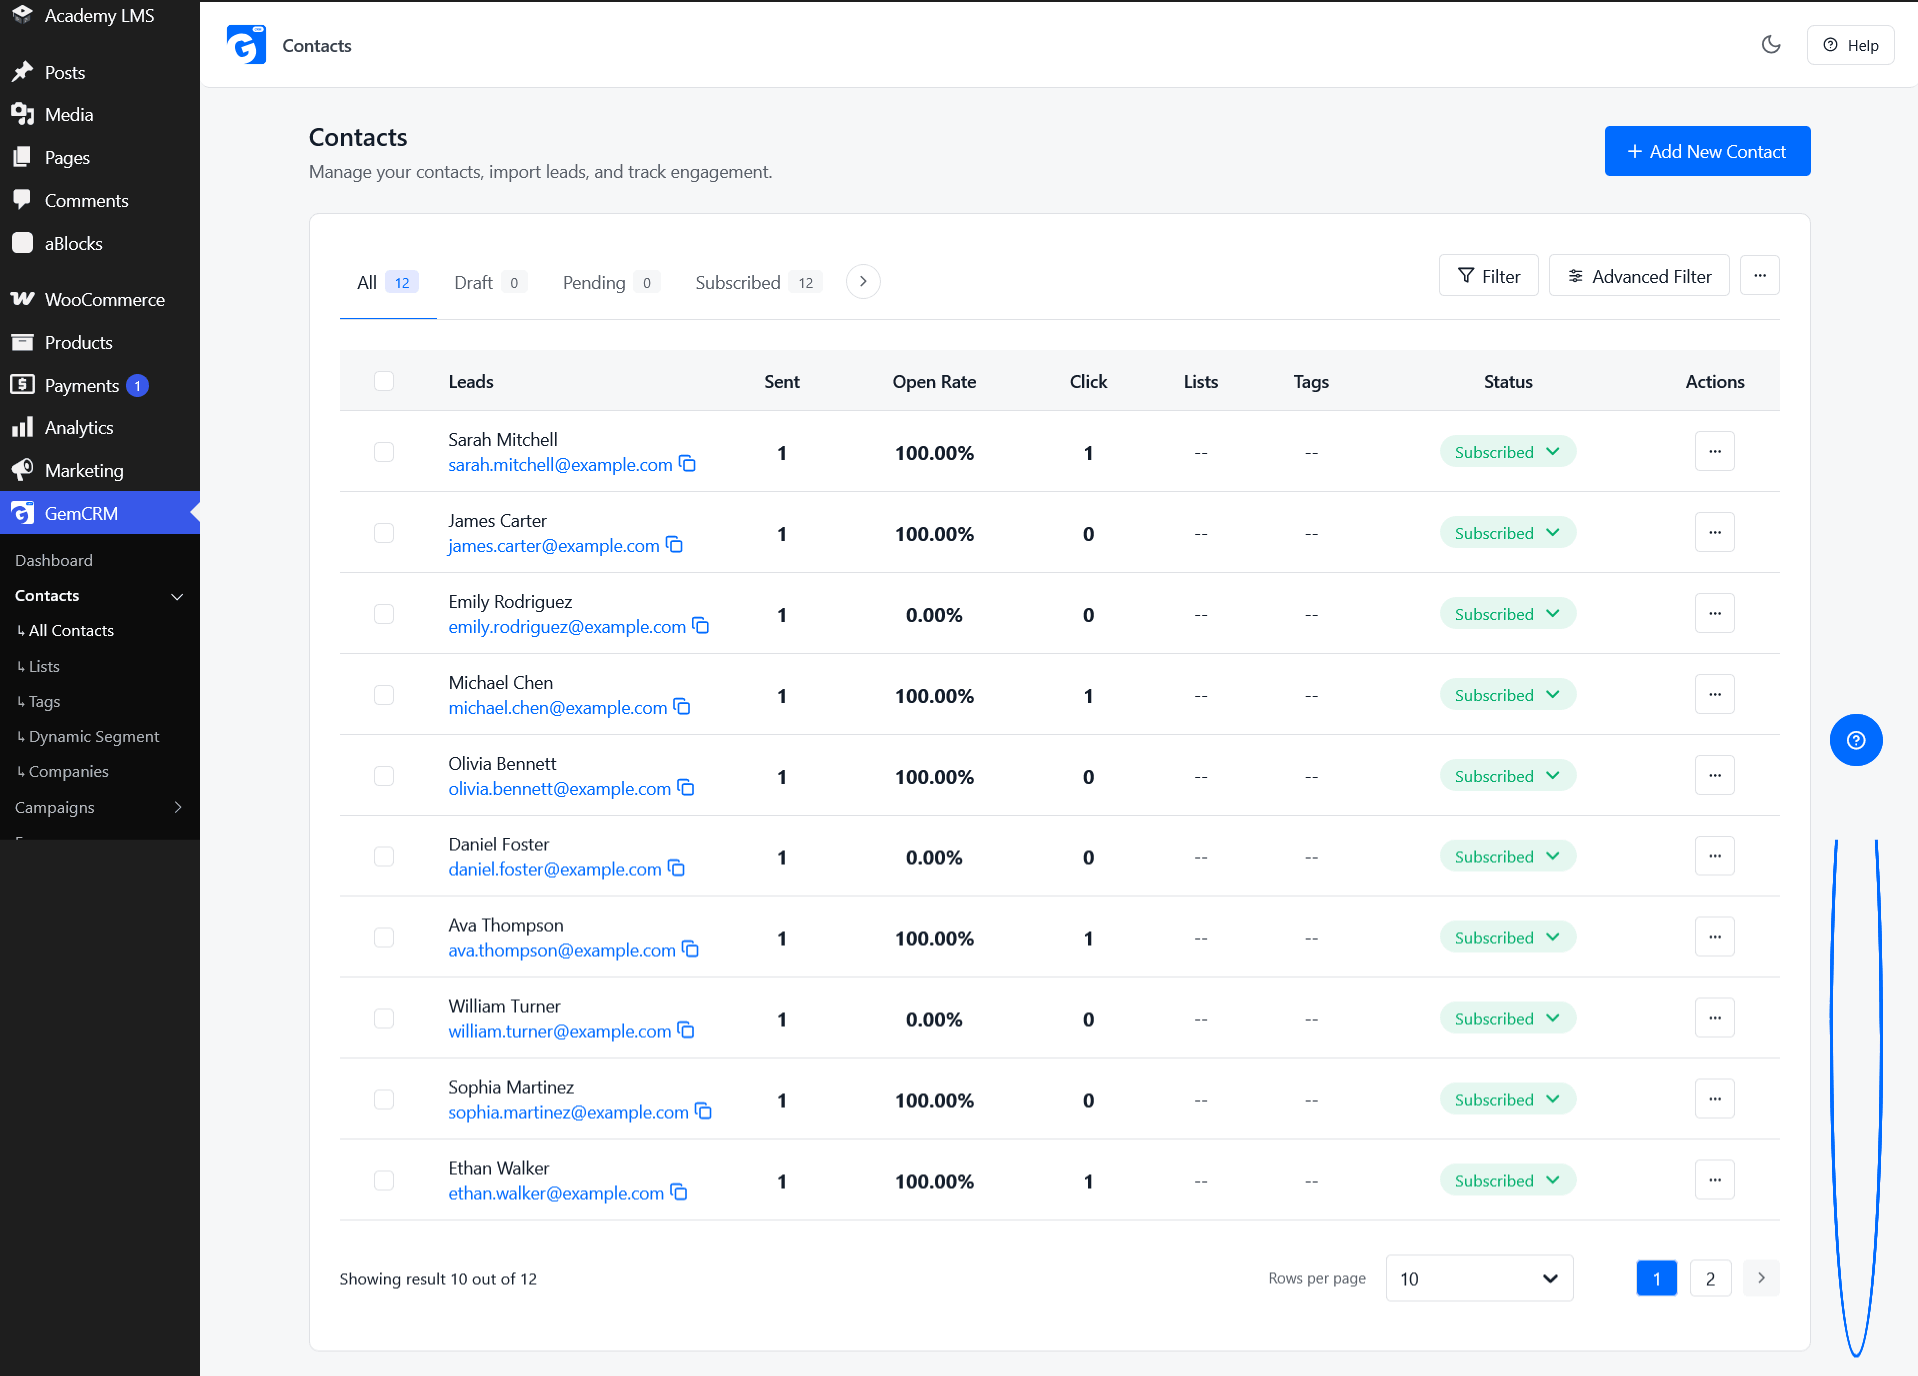Viewport: 1918px width, 1376px height.
Task: Click the GemCRM logo in header
Action: click(x=246, y=45)
